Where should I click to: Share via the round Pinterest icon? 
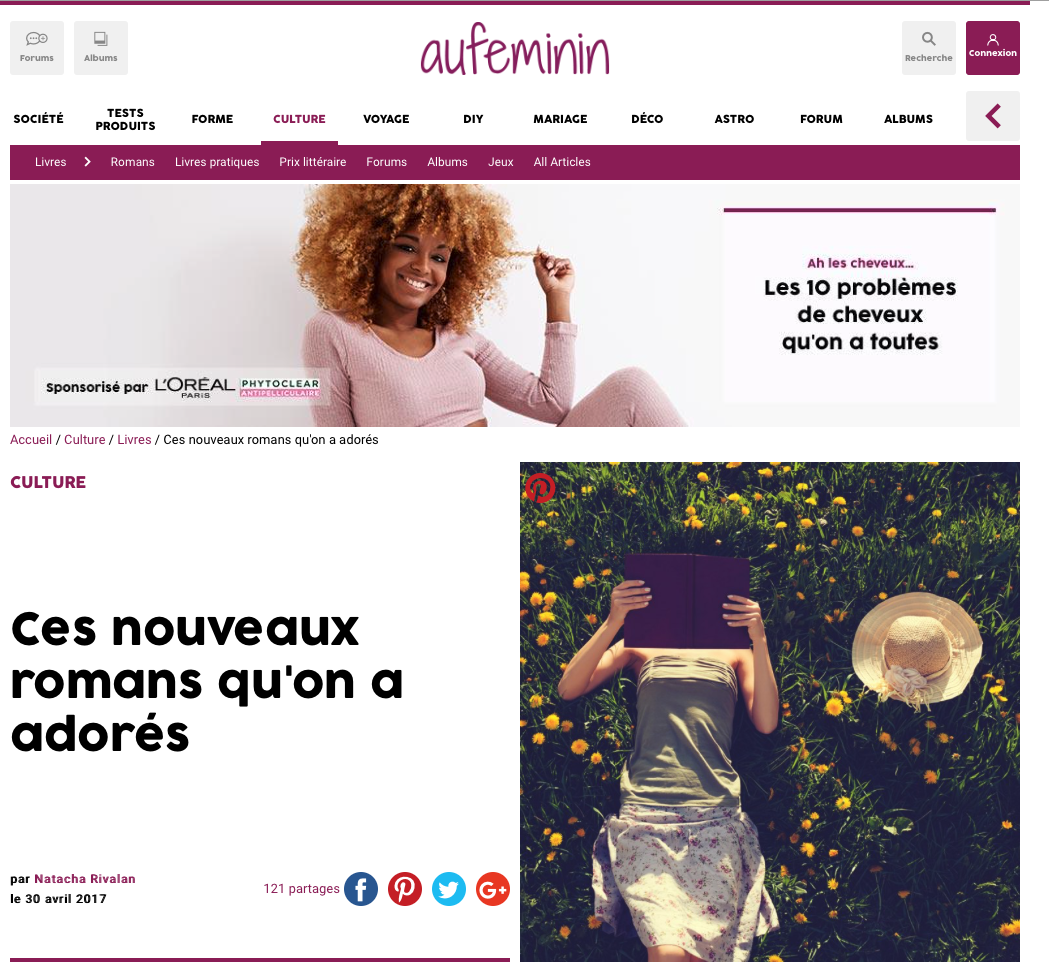(405, 889)
